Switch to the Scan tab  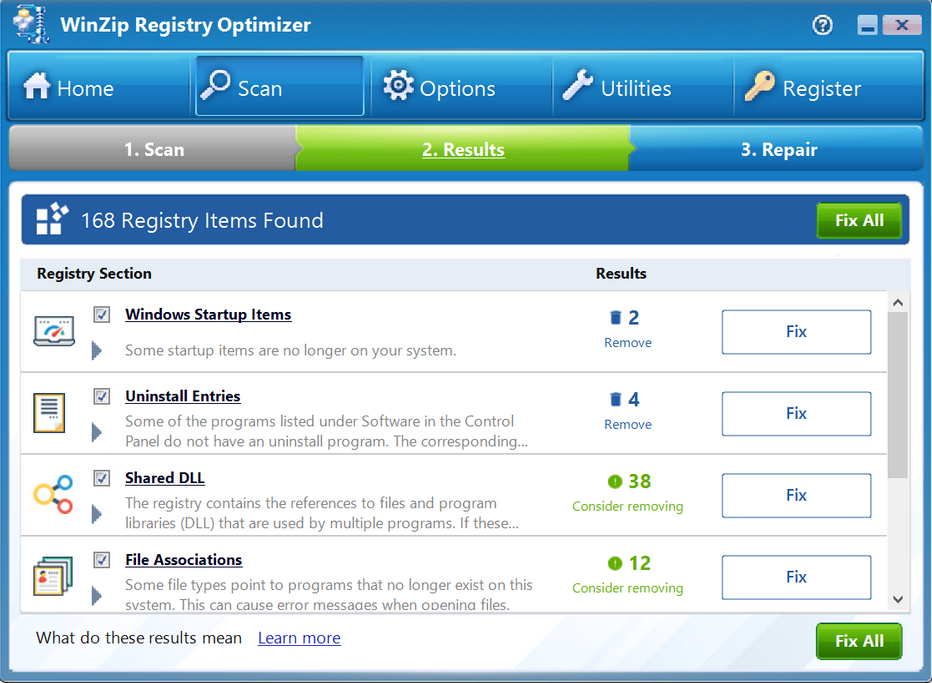tap(279, 86)
